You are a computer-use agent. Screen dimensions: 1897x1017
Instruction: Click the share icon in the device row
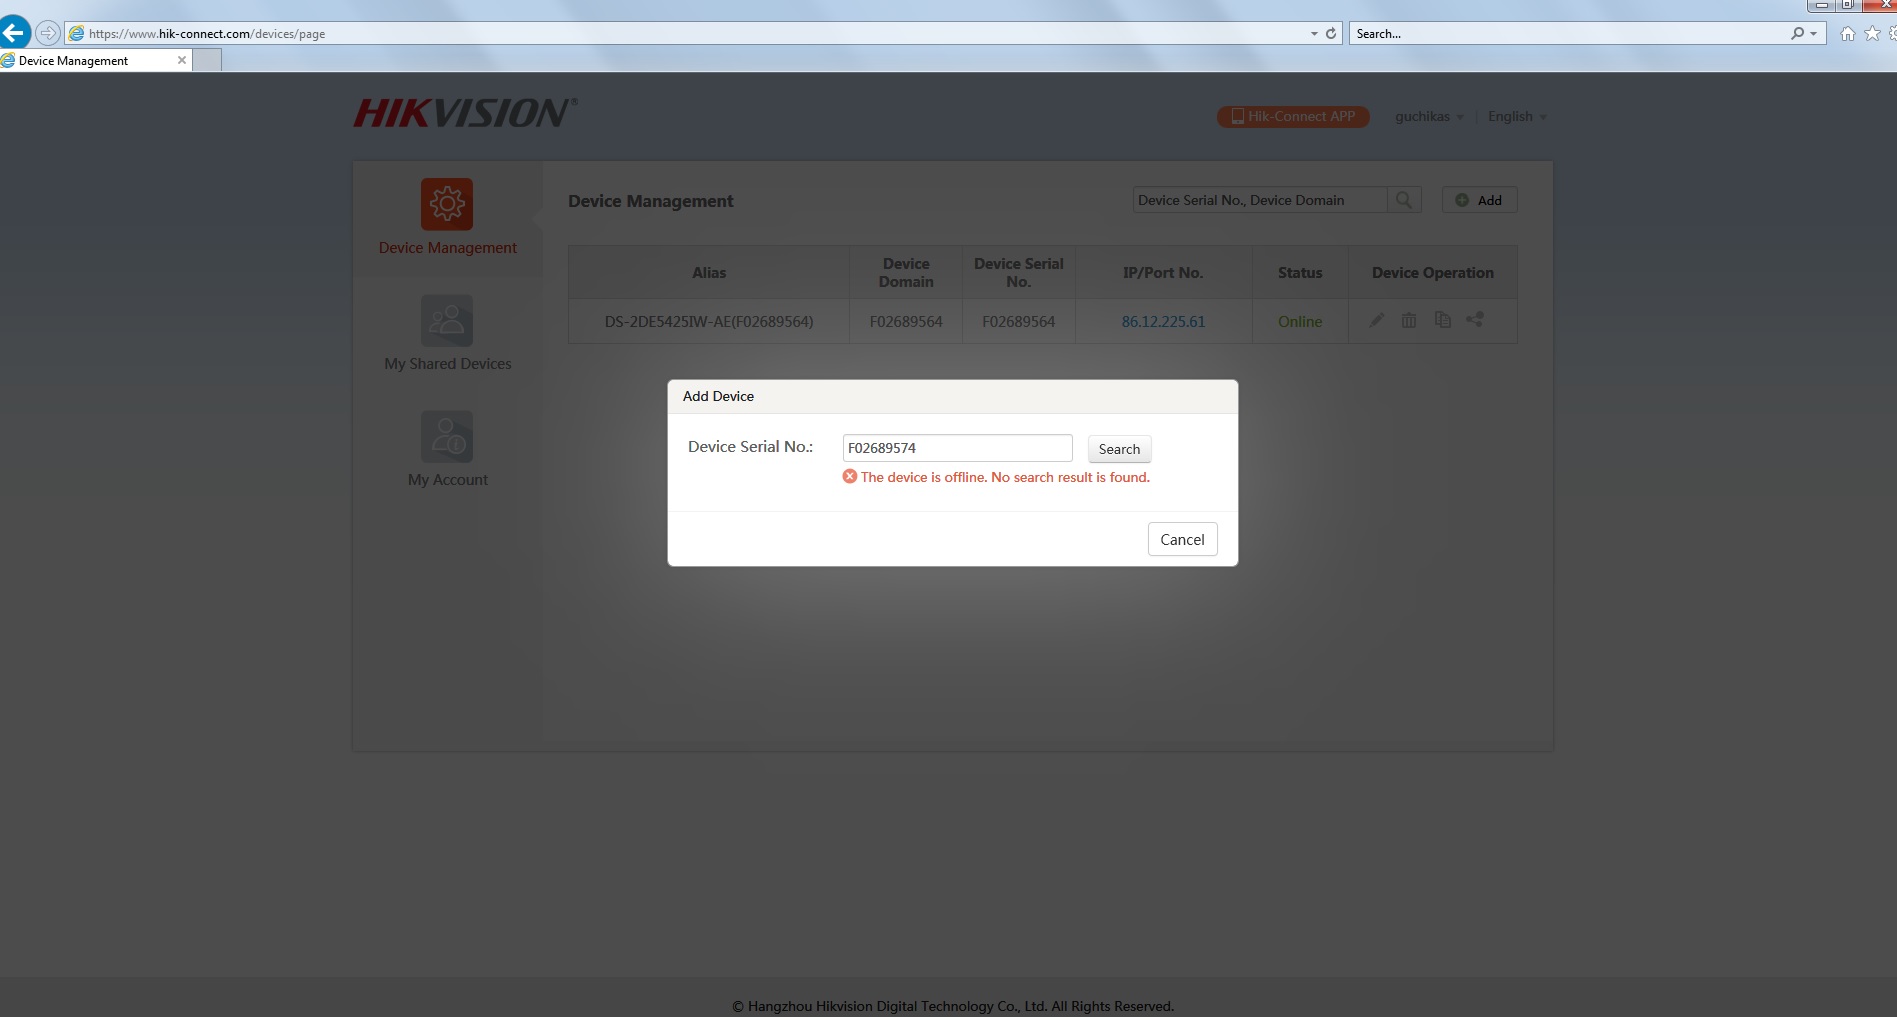(x=1475, y=320)
